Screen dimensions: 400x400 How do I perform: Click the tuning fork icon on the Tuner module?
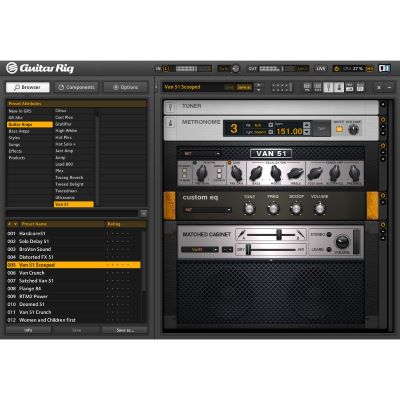[x=170, y=107]
